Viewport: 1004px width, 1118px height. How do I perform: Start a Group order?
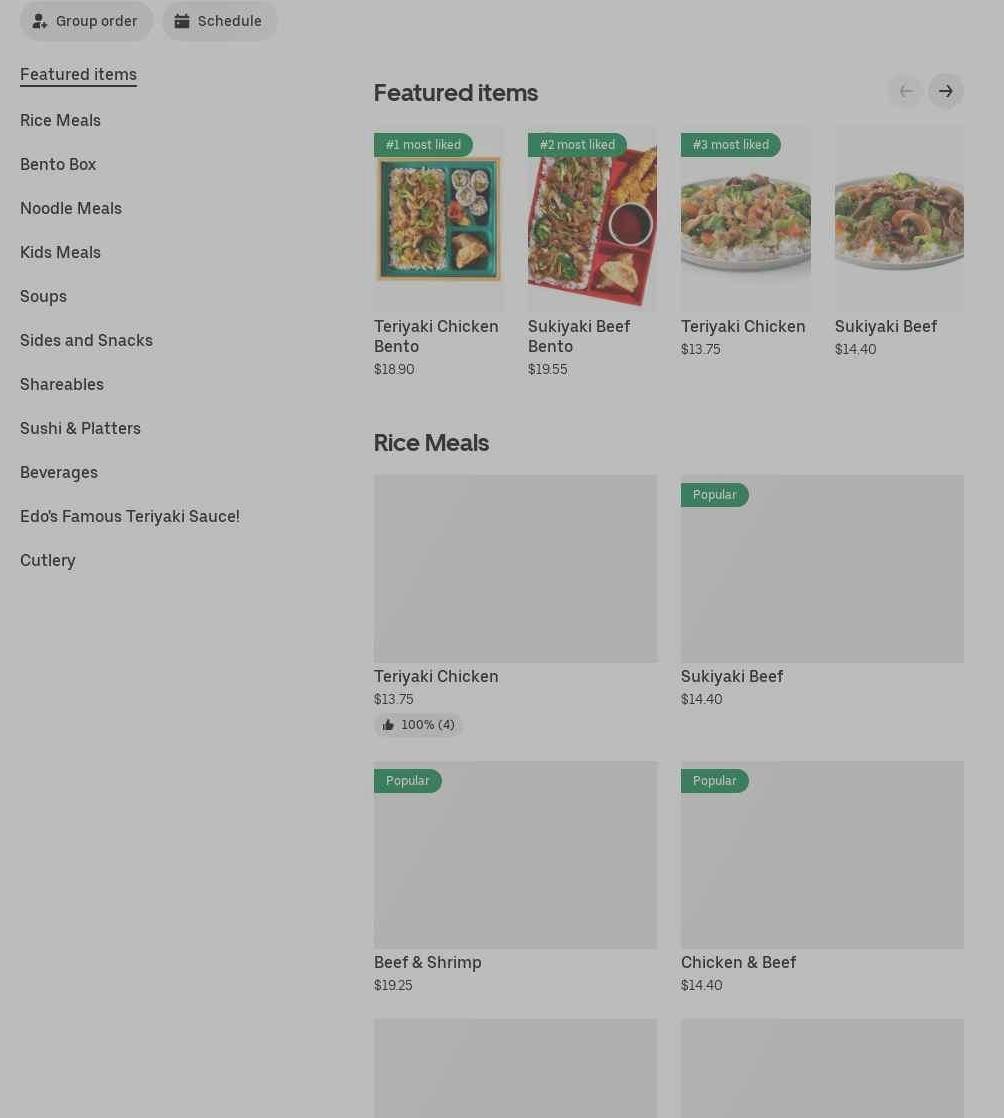coord(86,21)
